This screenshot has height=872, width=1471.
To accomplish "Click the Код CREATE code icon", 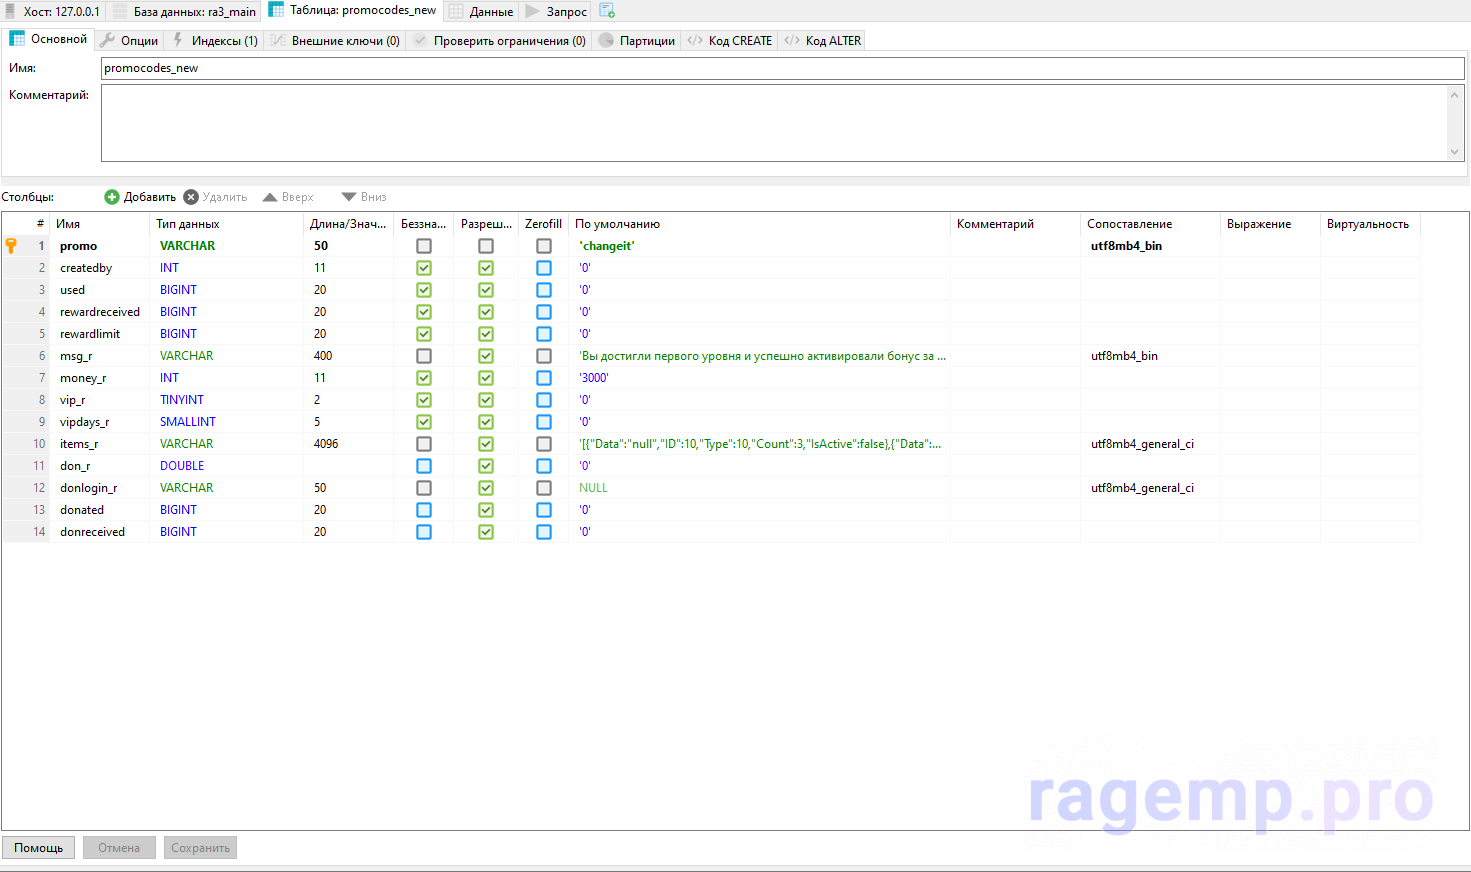I will click(x=695, y=40).
